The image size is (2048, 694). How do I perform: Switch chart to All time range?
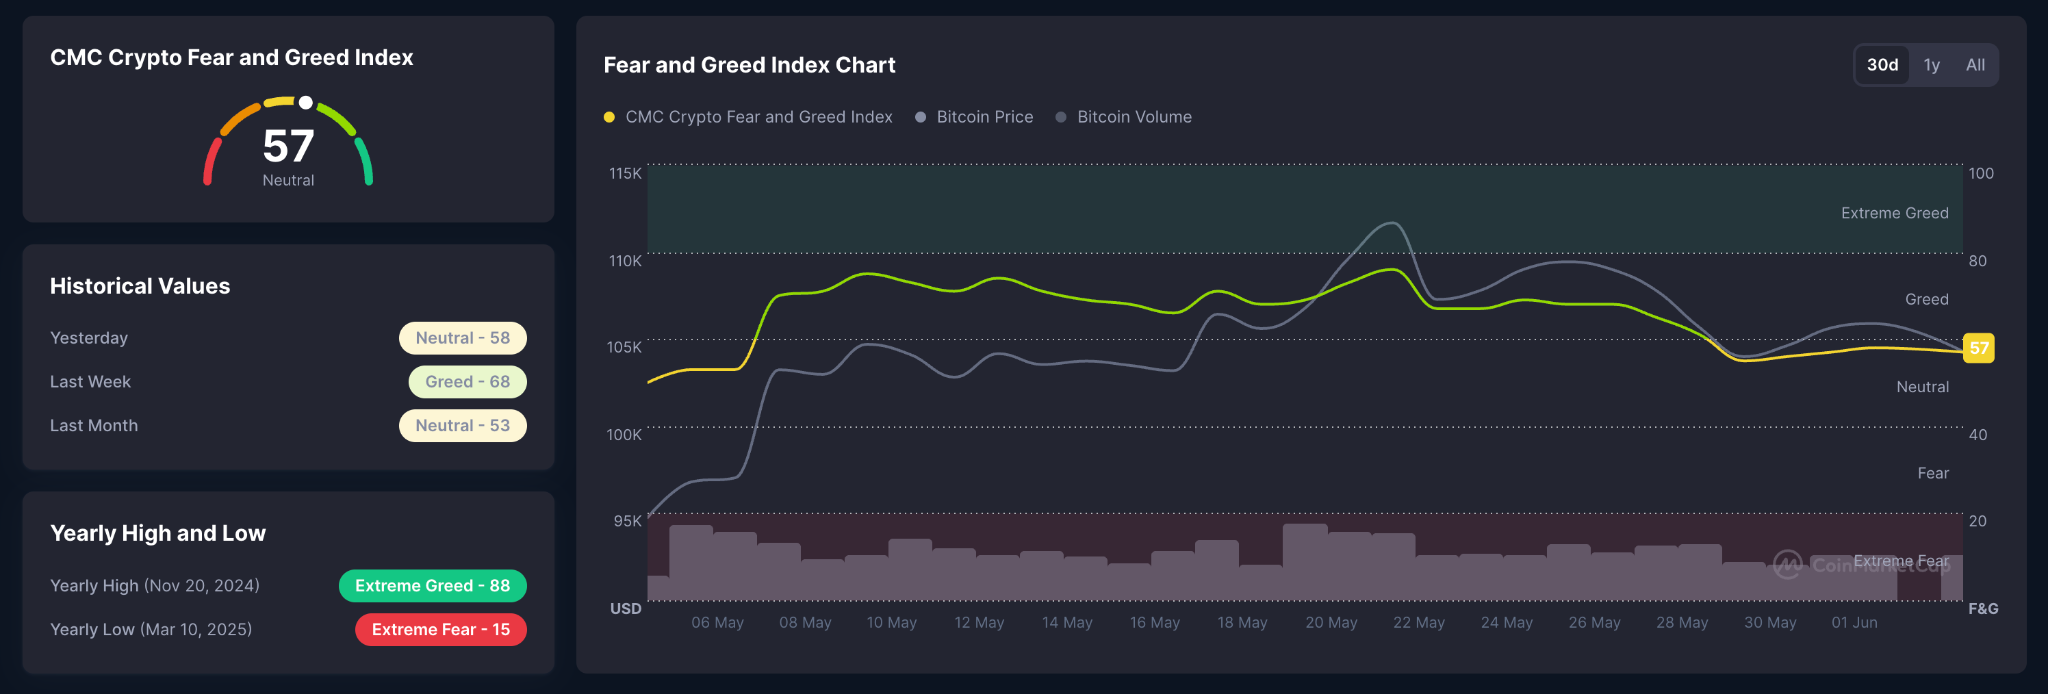click(x=1975, y=65)
